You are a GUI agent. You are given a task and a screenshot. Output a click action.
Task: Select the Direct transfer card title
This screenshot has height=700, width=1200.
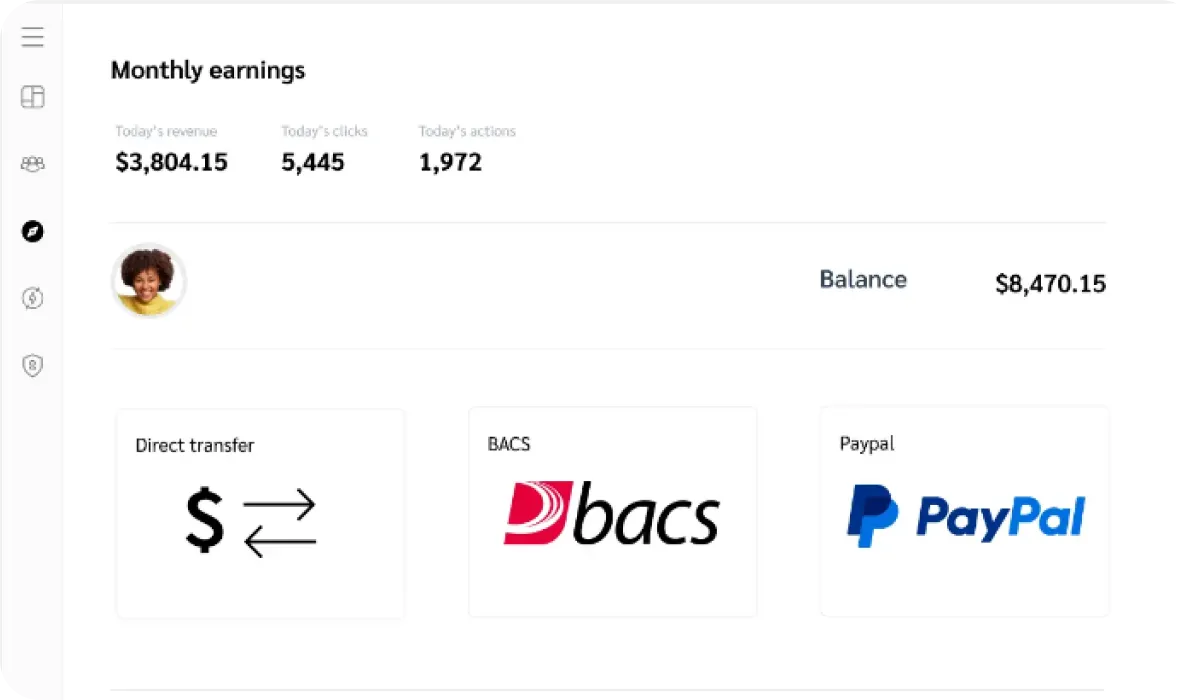195,446
